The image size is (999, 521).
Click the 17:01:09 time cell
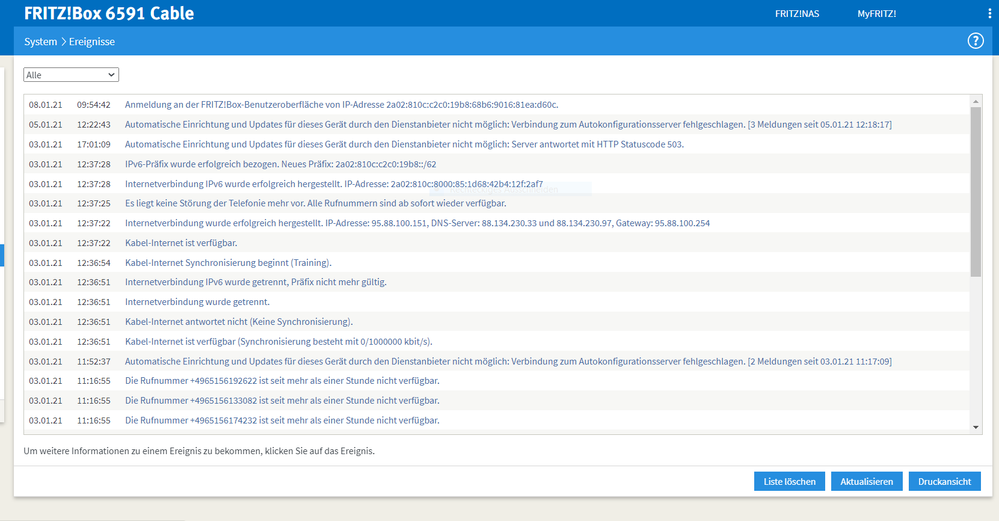pyautogui.click(x=94, y=144)
